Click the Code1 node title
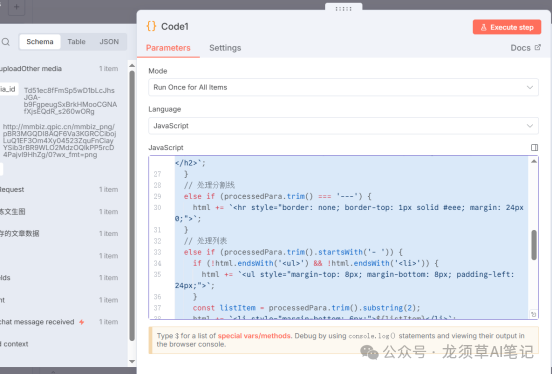552x374 pixels. [x=175, y=27]
